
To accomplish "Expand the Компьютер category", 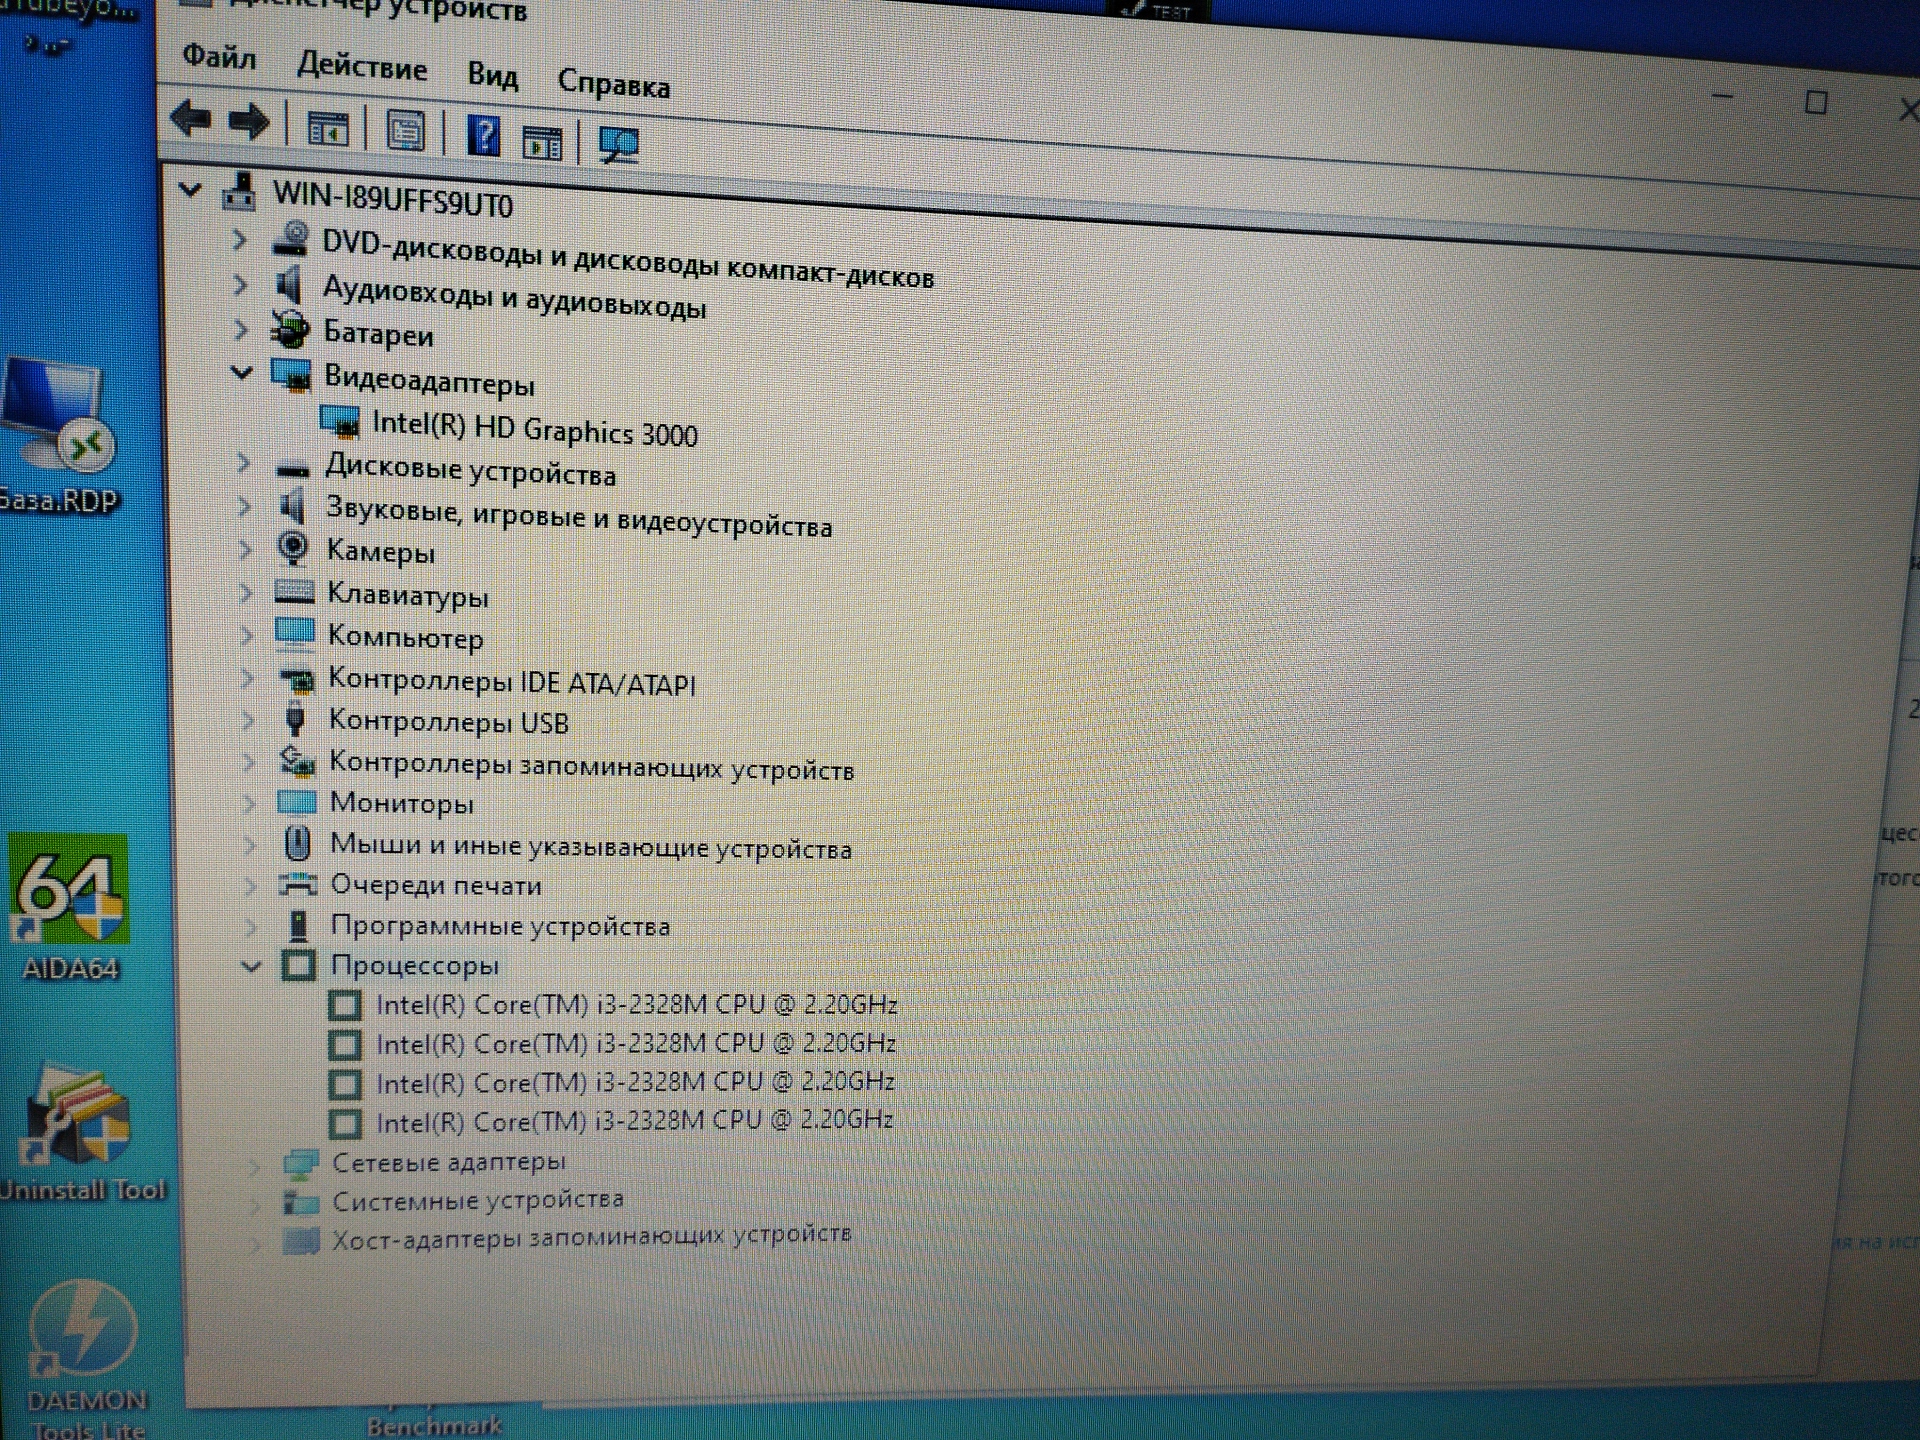I will click(246, 634).
